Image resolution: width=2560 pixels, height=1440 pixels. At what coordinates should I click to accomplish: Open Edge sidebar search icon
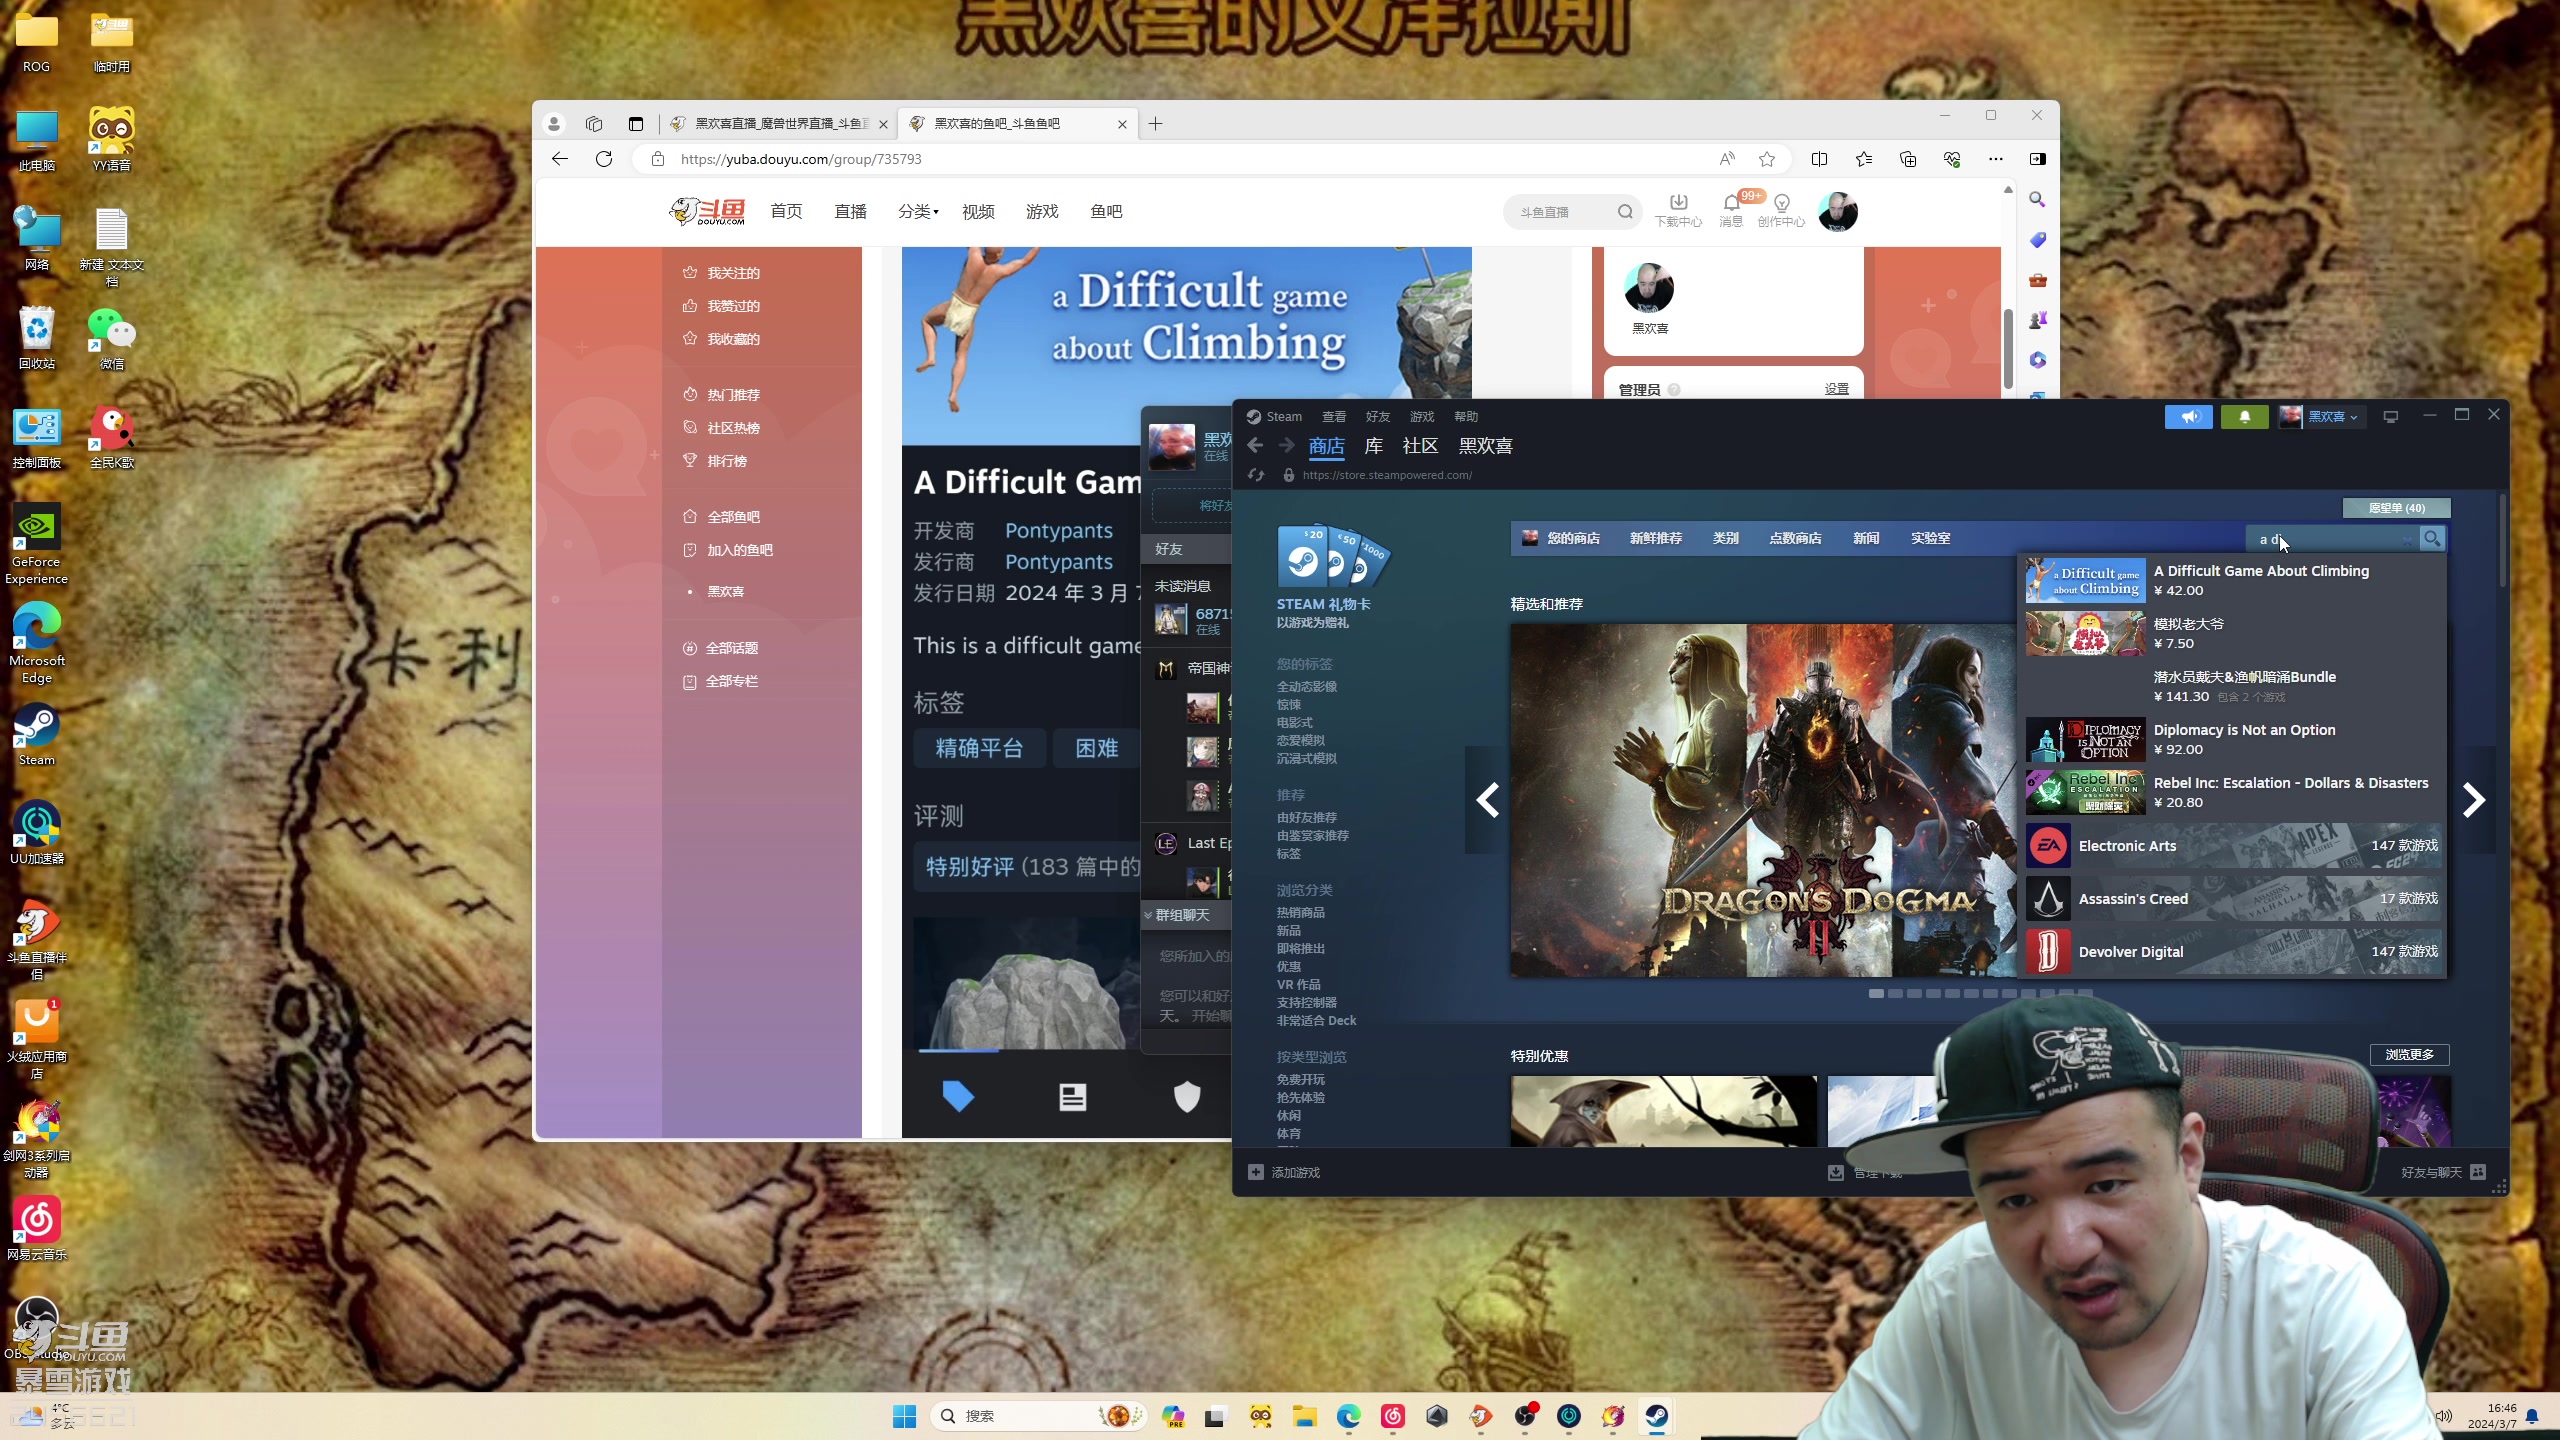click(x=2037, y=200)
